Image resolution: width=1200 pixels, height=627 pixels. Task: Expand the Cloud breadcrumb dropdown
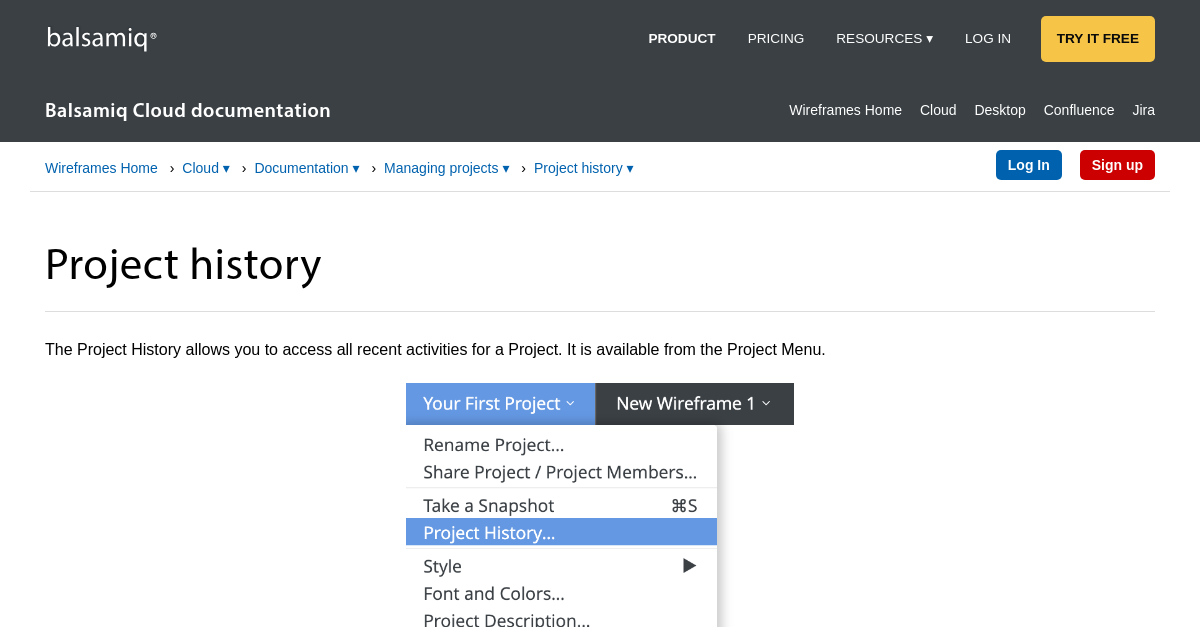point(206,168)
